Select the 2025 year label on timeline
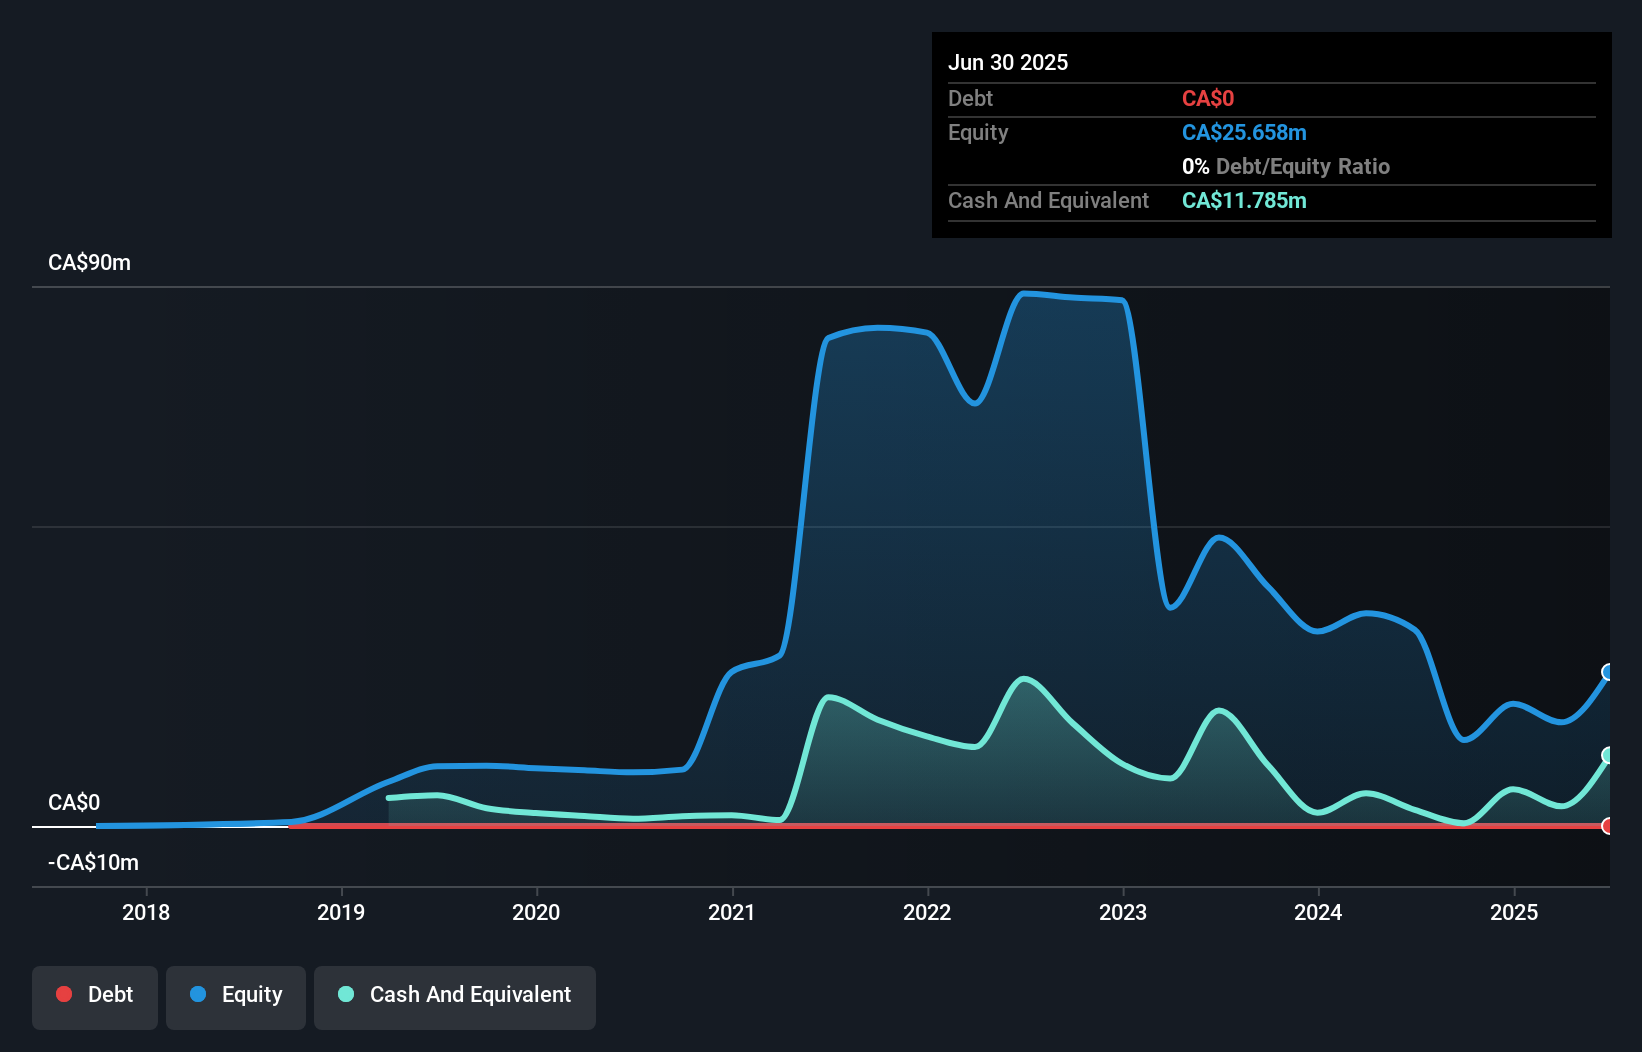The image size is (1642, 1052). (1514, 912)
